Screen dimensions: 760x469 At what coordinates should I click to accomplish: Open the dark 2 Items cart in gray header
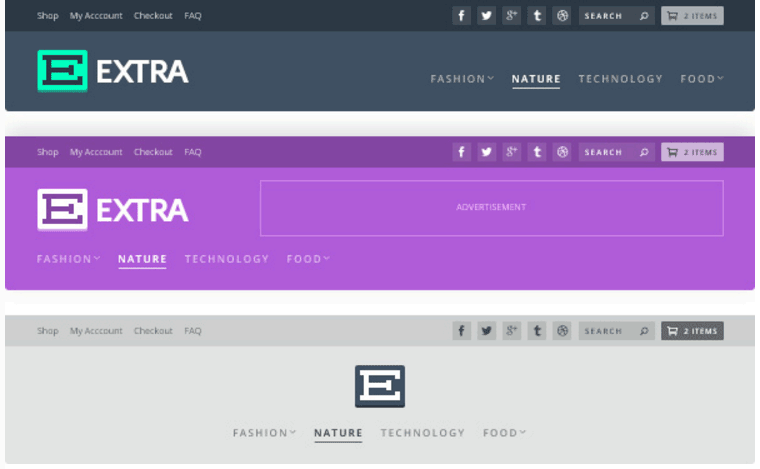(692, 331)
